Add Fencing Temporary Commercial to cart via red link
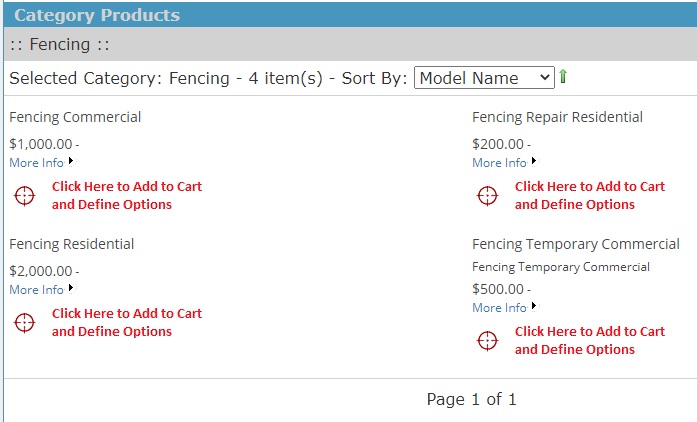 tap(590, 340)
